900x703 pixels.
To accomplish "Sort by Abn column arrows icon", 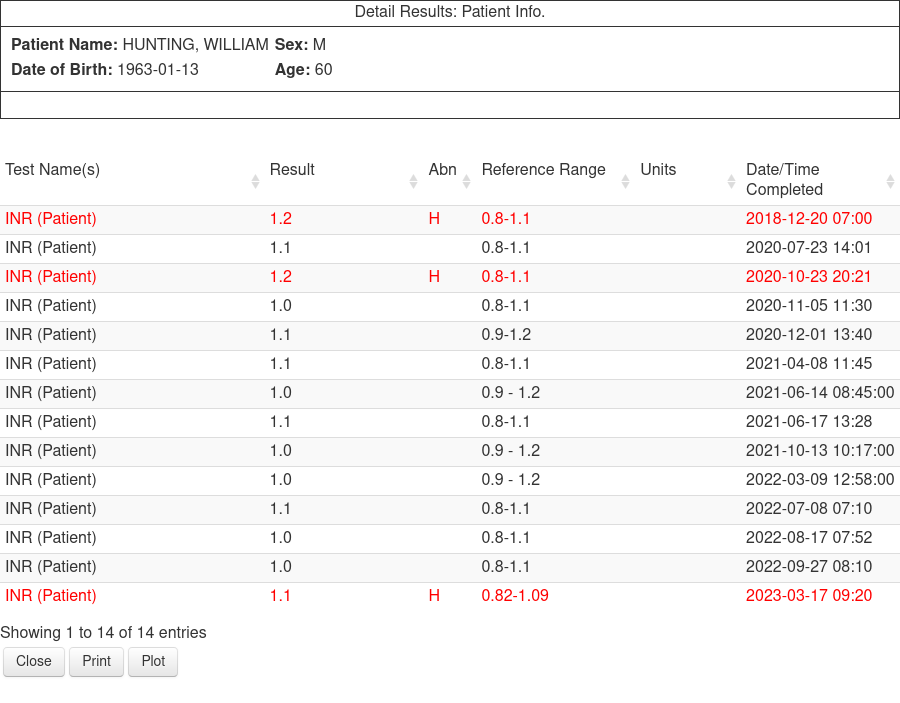I will pyautogui.click(x=466, y=182).
